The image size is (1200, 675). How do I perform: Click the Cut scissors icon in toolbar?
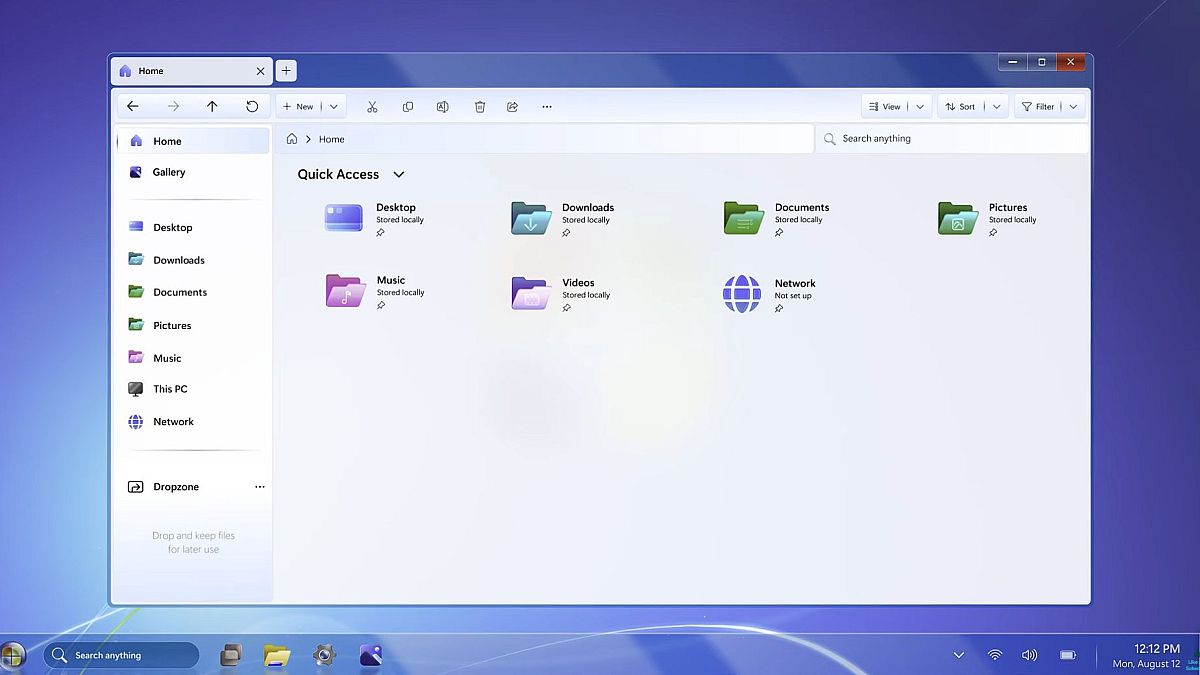tap(372, 107)
